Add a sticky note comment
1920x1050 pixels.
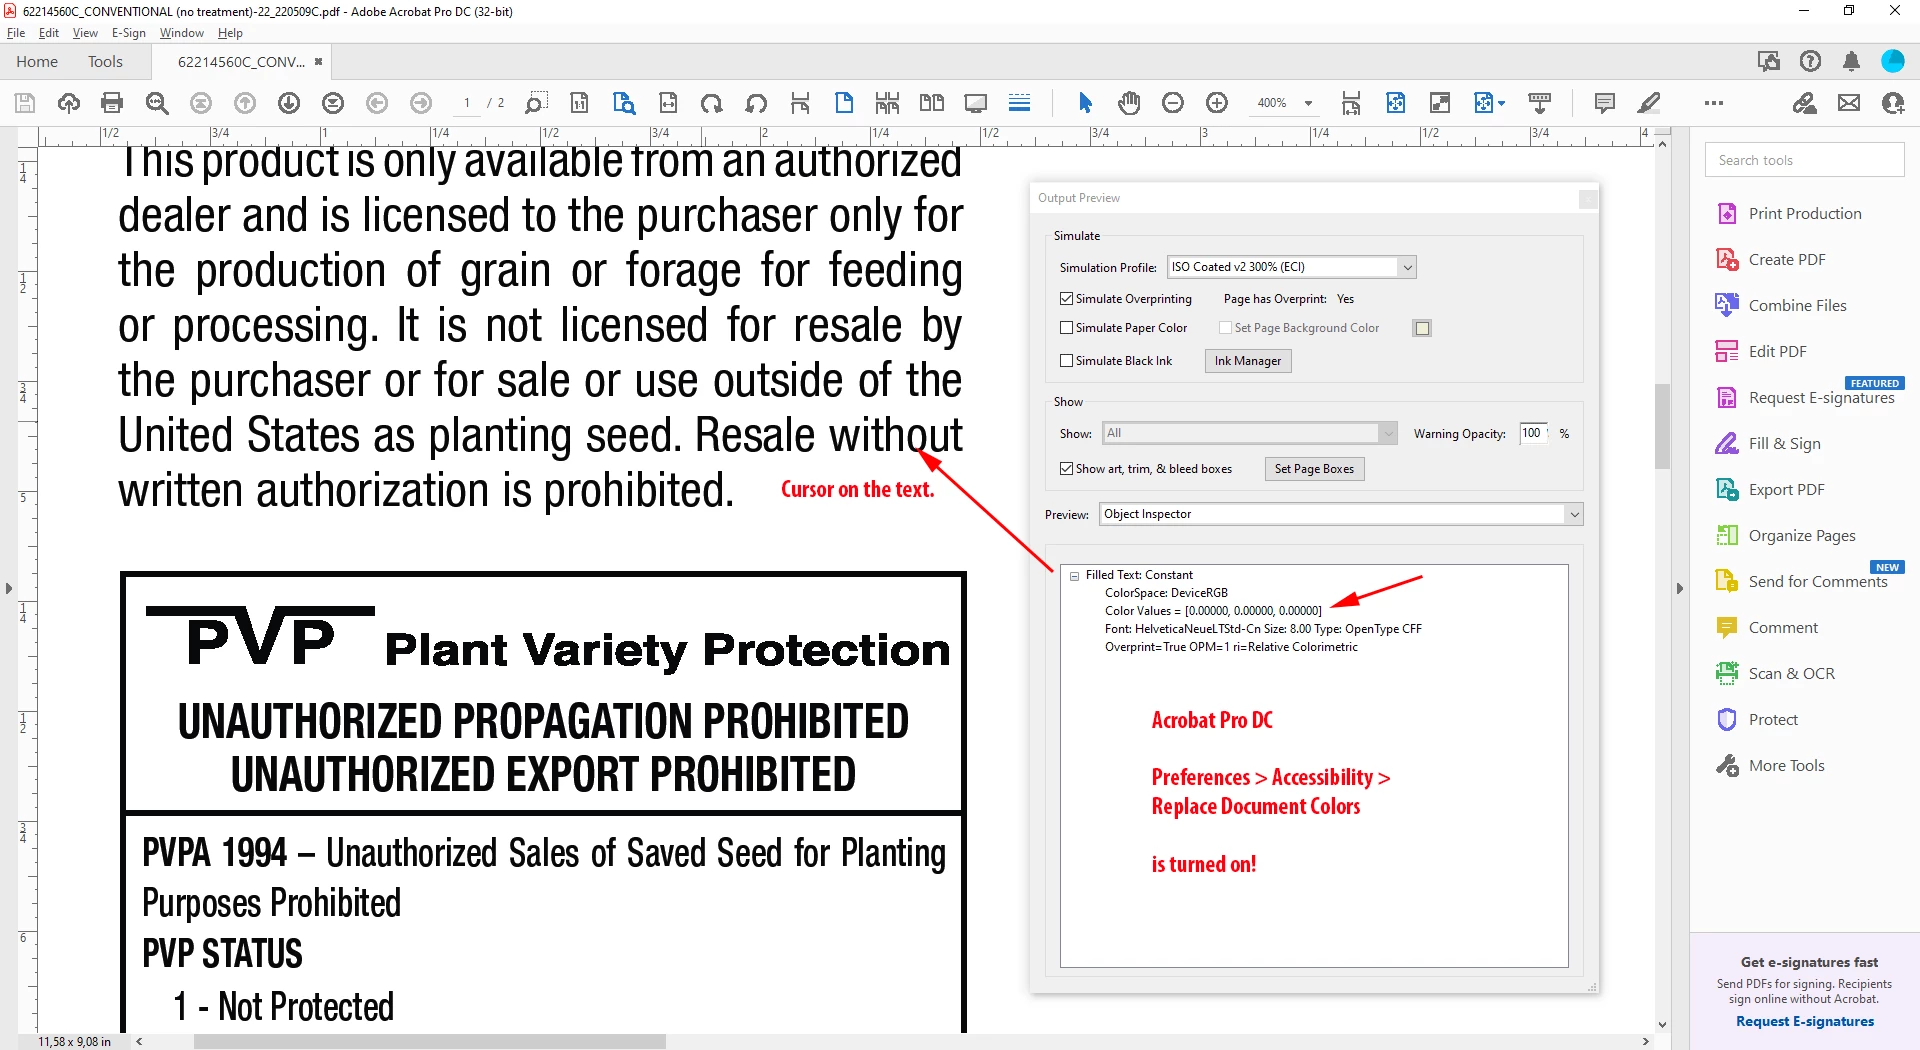click(1605, 103)
